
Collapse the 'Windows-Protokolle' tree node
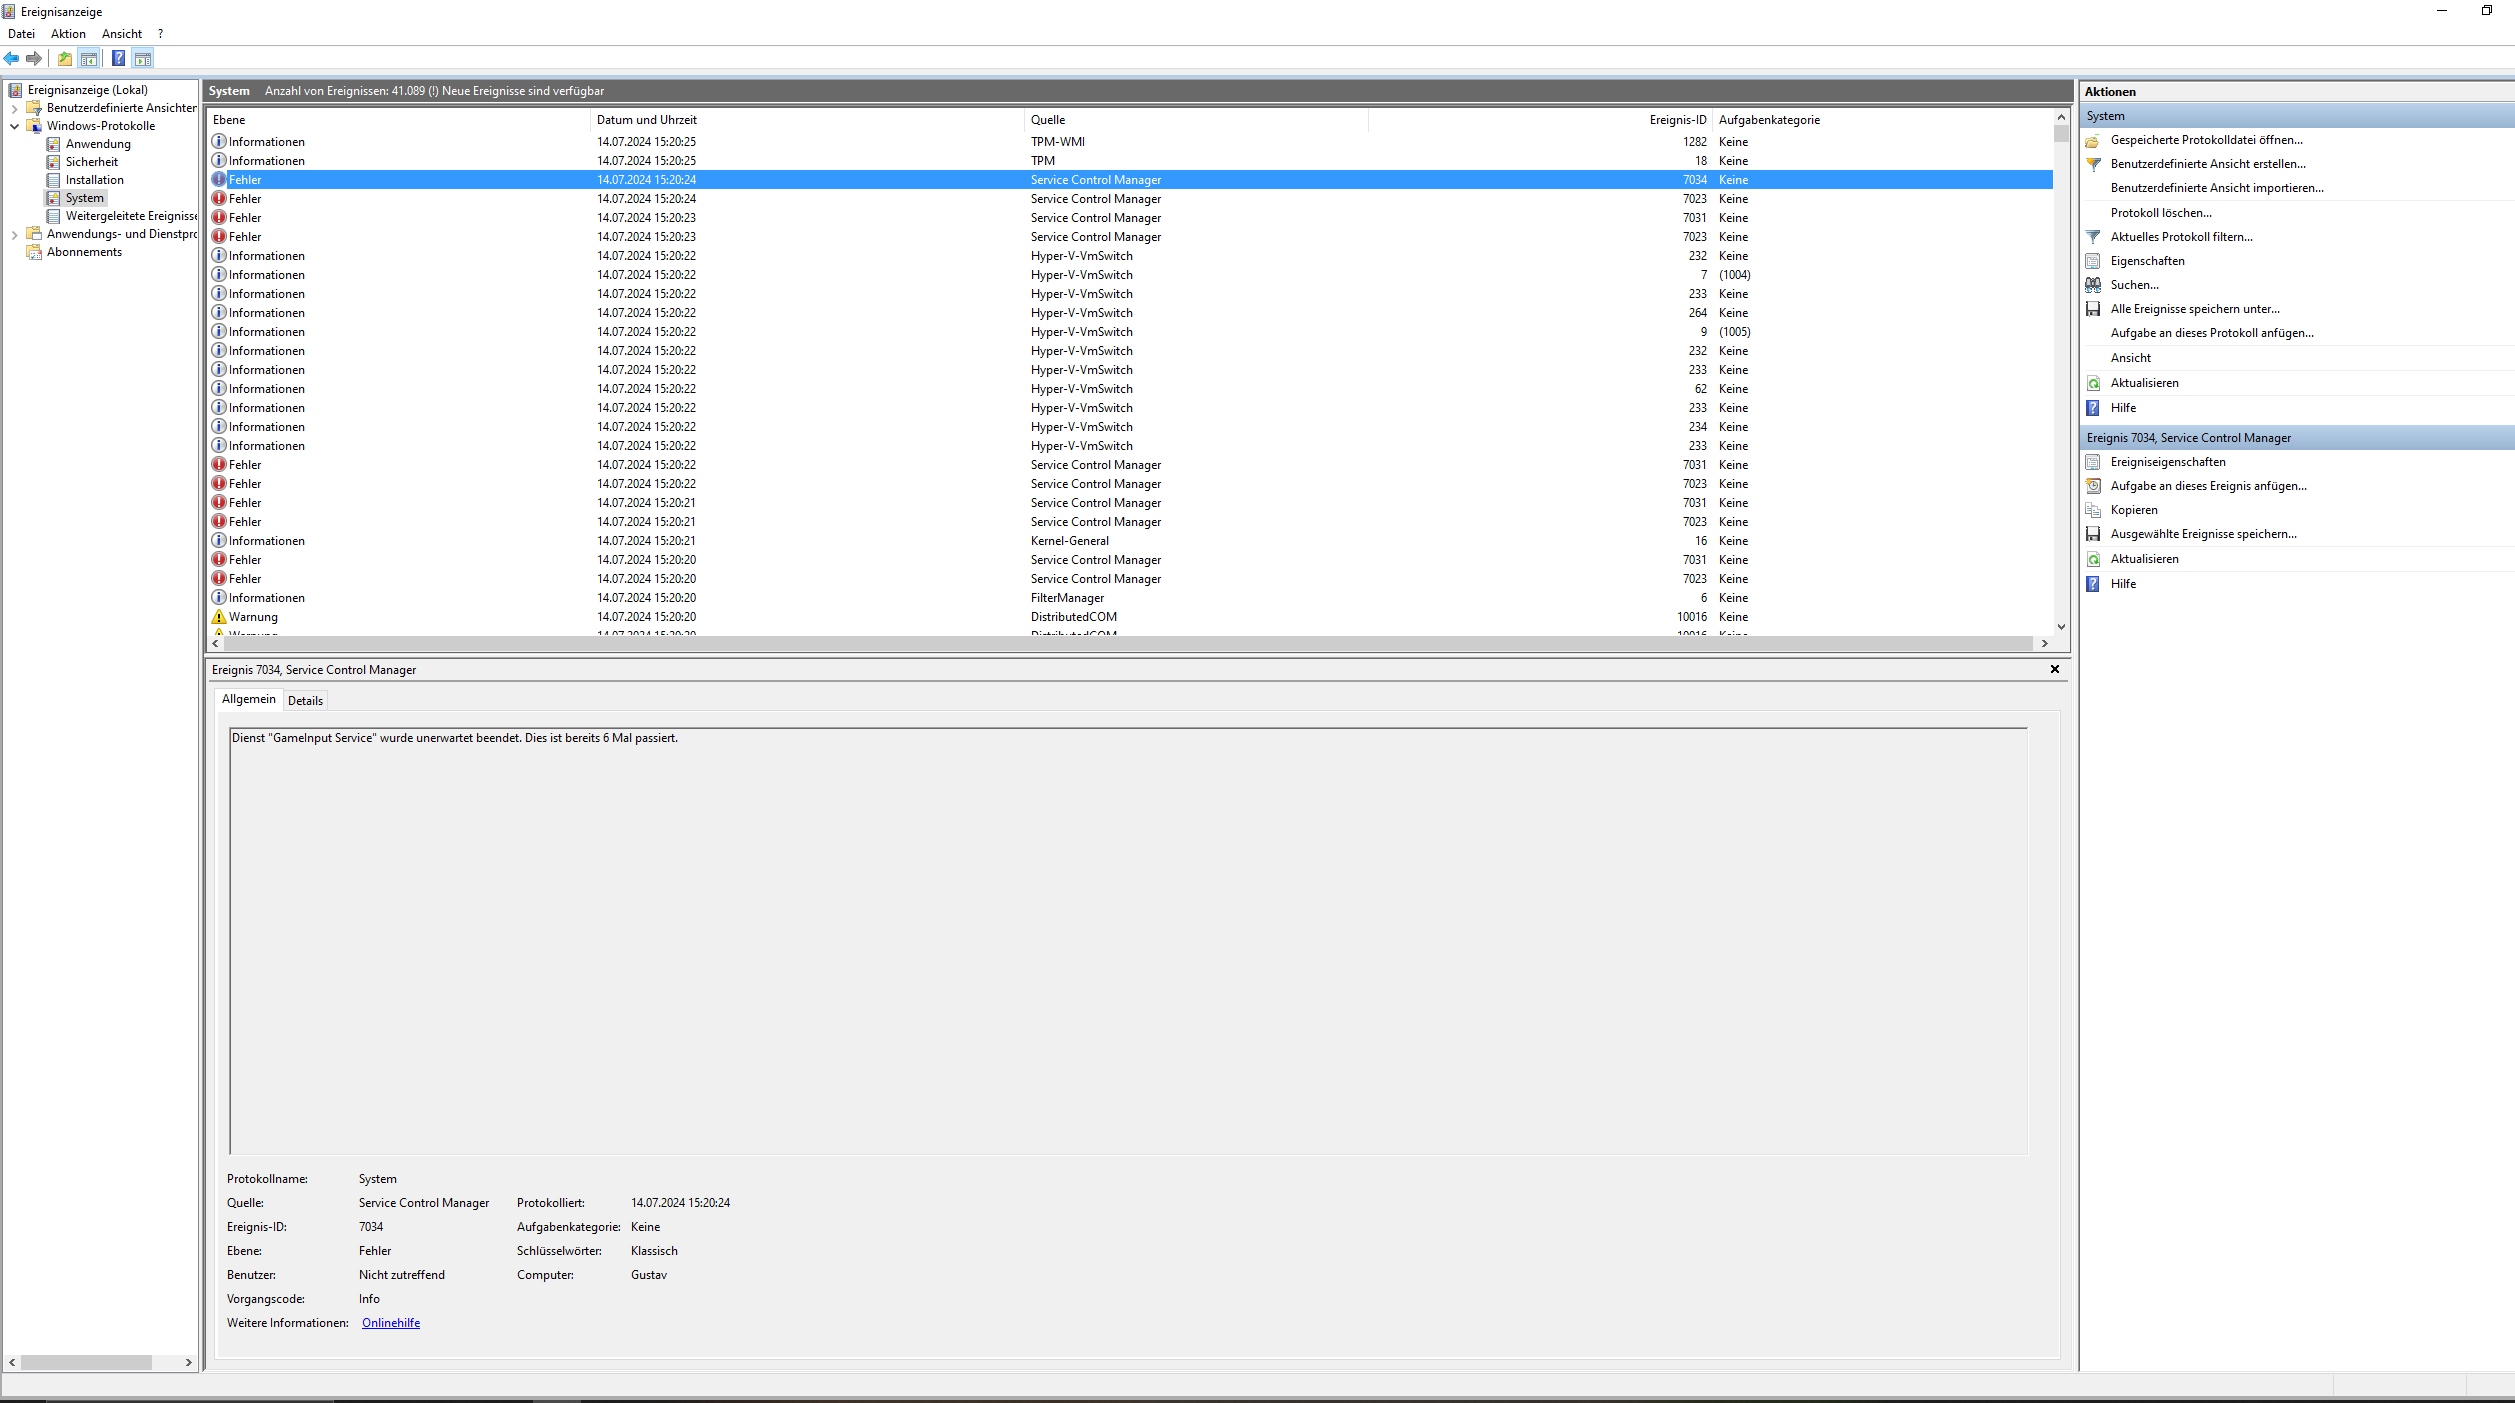14,126
